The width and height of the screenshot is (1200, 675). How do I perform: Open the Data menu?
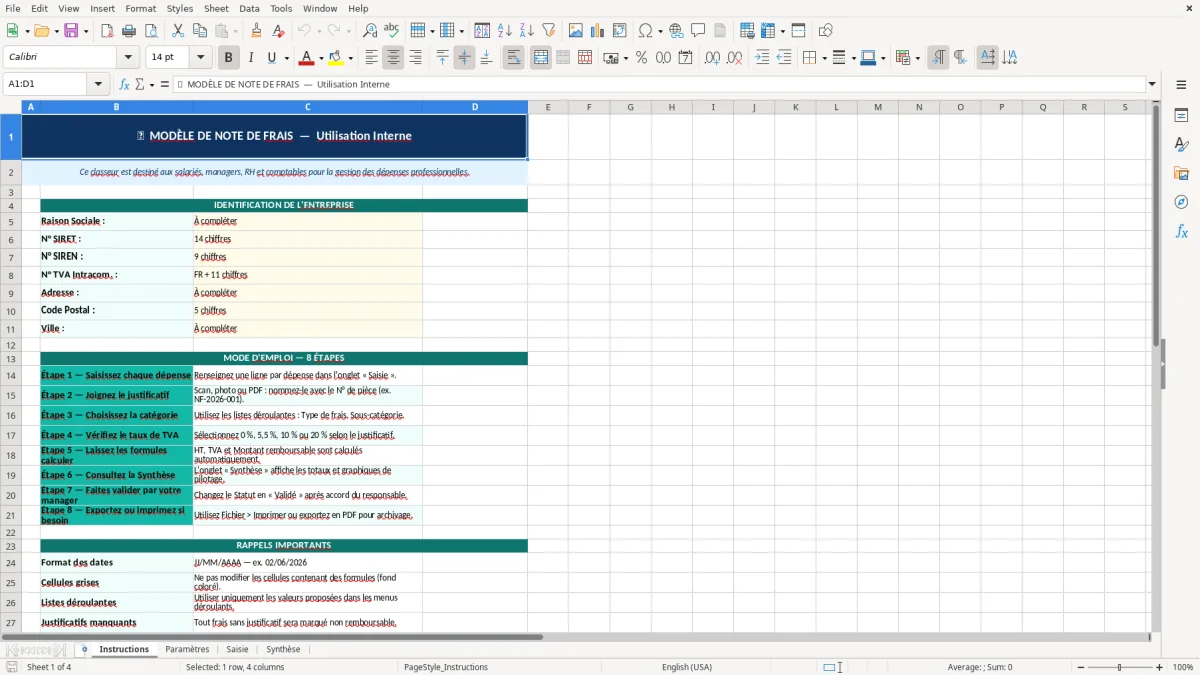click(x=249, y=8)
